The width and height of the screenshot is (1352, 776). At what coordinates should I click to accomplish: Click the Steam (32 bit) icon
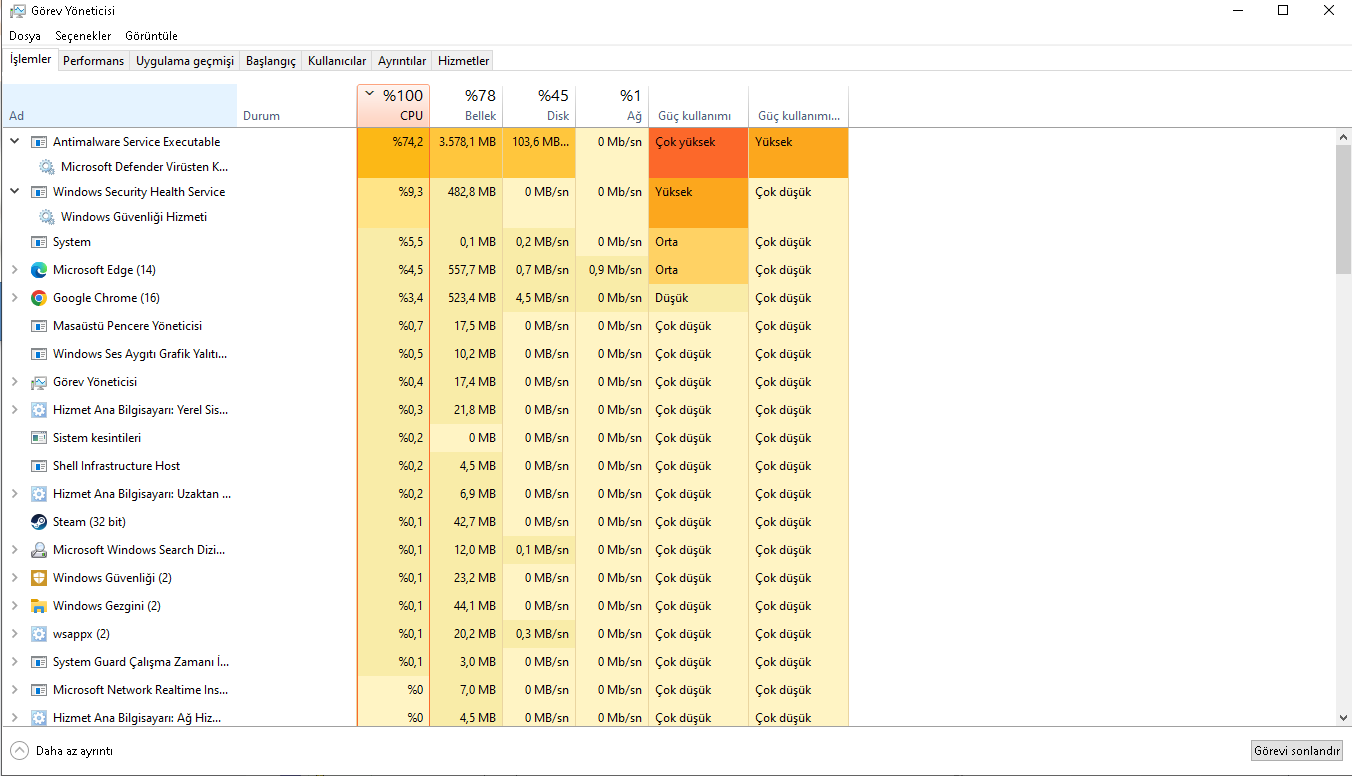pos(39,522)
